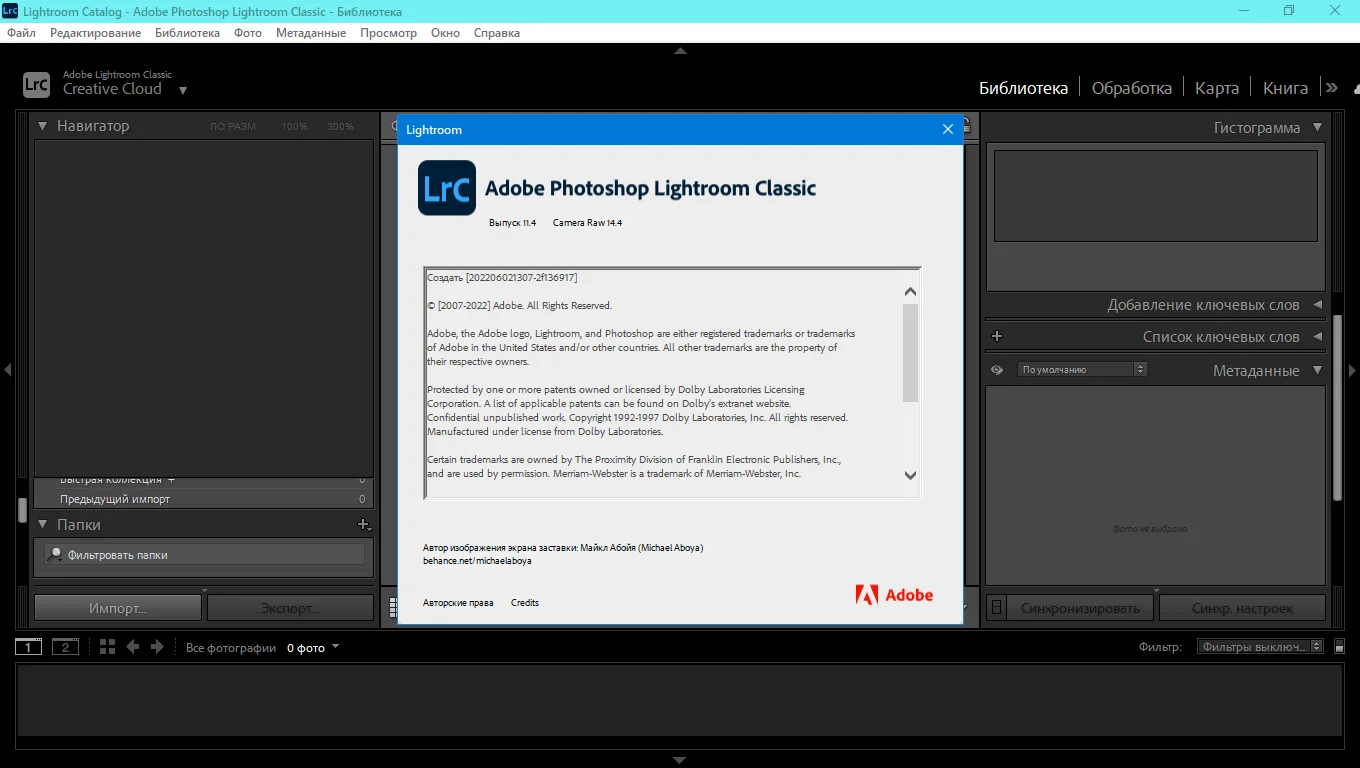Click the plus icon in Папки panel
This screenshot has width=1360, height=768.
364,524
